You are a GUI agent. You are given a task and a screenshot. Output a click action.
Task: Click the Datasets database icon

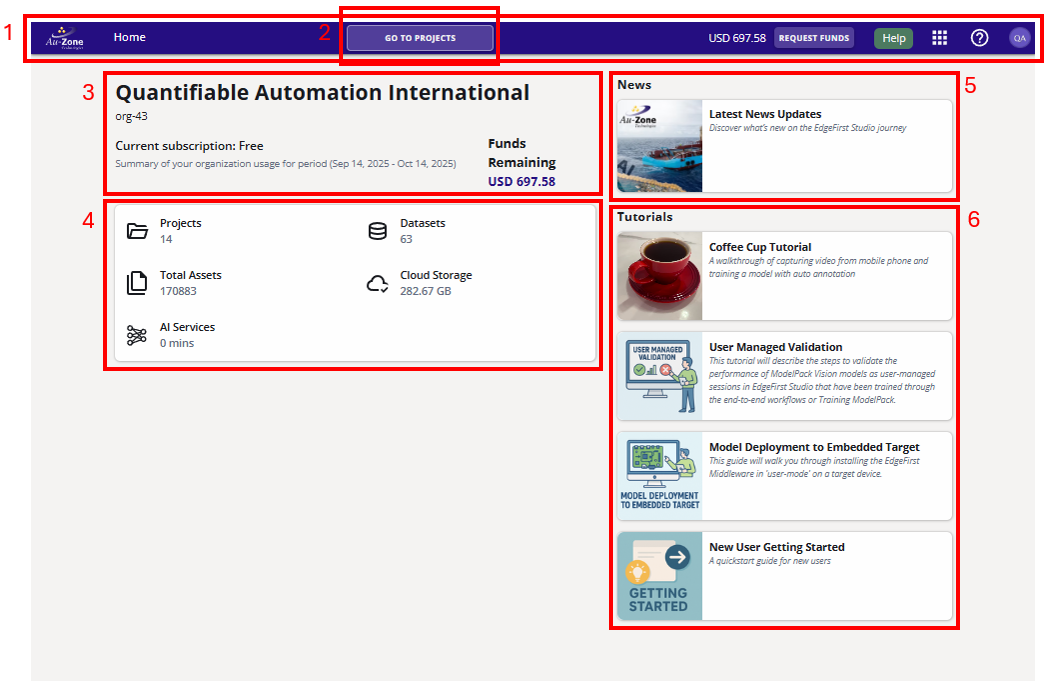click(x=377, y=232)
